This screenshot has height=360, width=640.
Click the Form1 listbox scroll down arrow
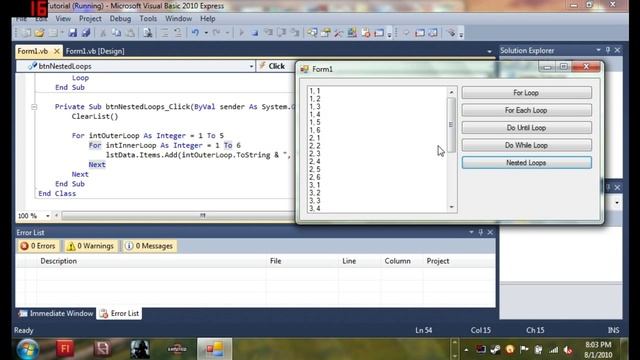451,207
